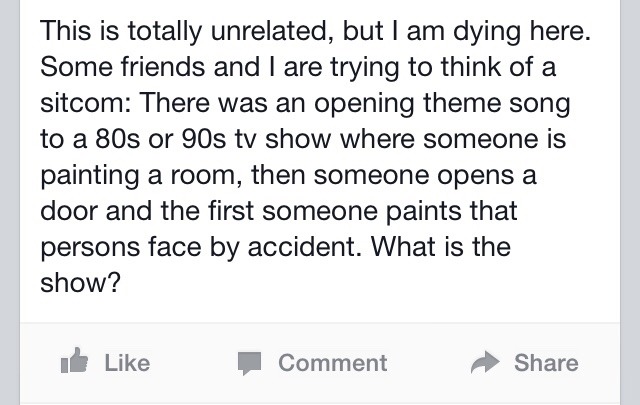Click the final word 'show?' in the post
This screenshot has width=640, height=405.
[81, 283]
